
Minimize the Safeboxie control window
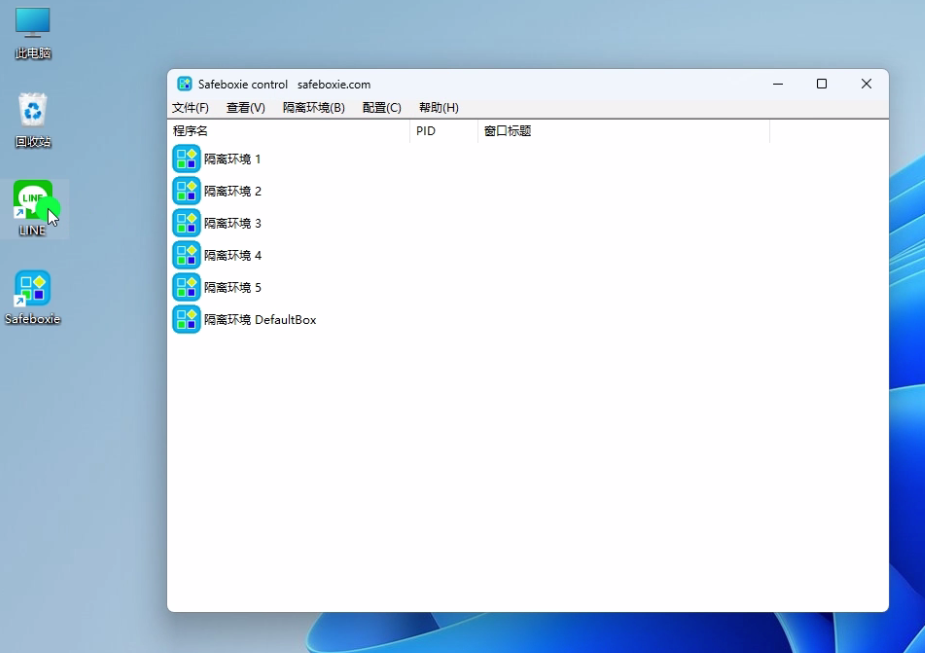[778, 84]
